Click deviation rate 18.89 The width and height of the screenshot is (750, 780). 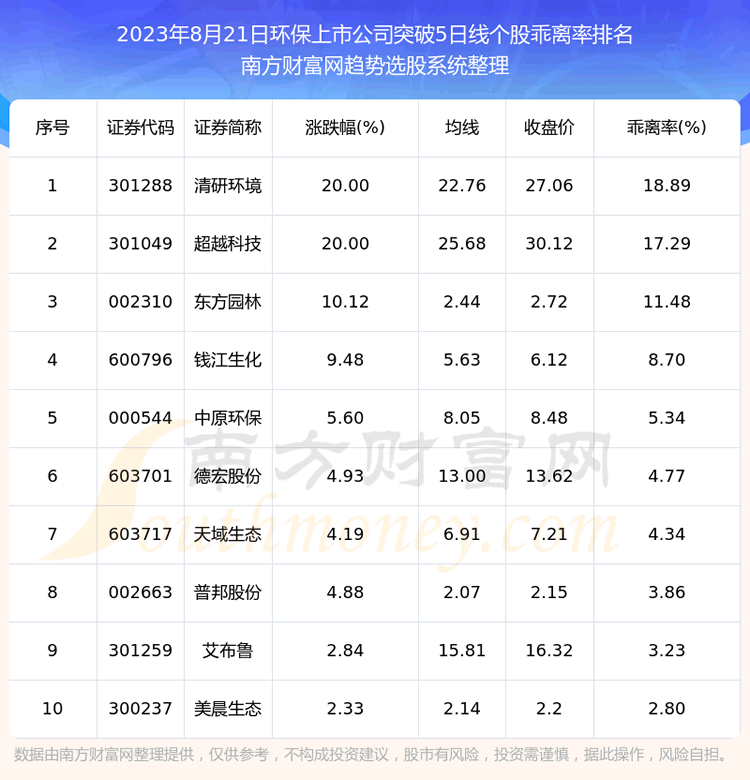(x=666, y=186)
